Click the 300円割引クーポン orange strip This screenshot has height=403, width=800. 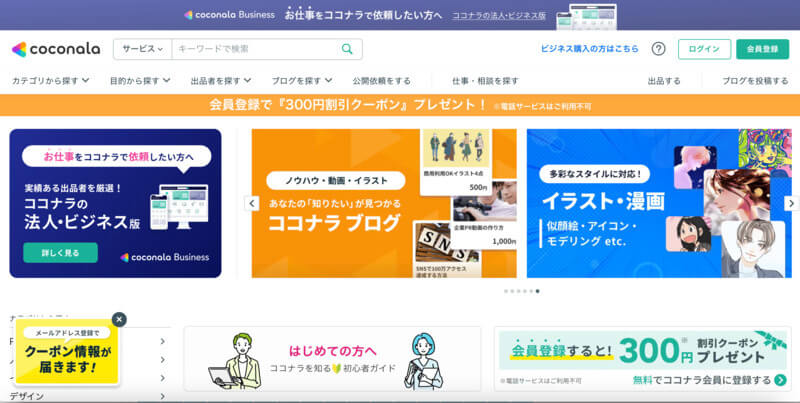point(400,105)
